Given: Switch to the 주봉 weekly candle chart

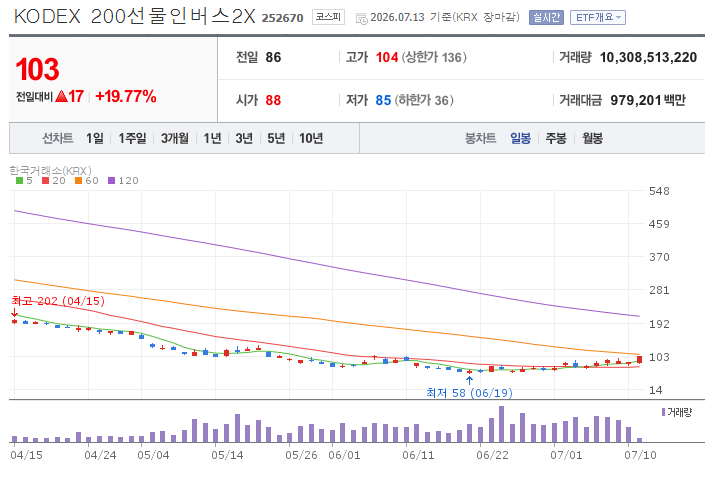Looking at the screenshot, I should click(x=556, y=138).
